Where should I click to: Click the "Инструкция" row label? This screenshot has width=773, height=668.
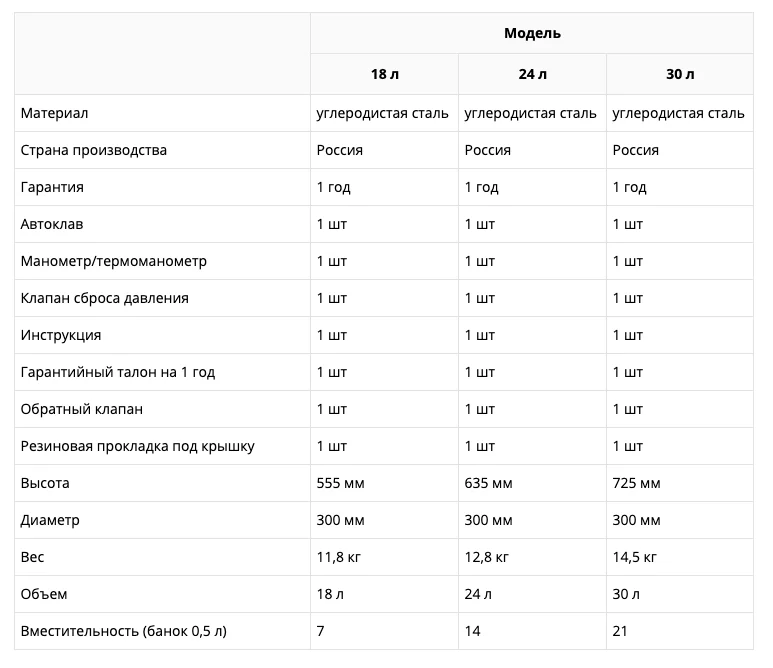(60, 335)
